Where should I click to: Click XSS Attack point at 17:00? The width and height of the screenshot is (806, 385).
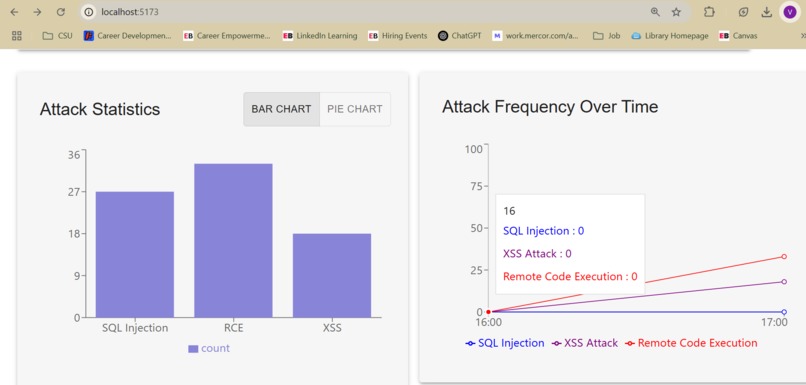pyautogui.click(x=784, y=282)
